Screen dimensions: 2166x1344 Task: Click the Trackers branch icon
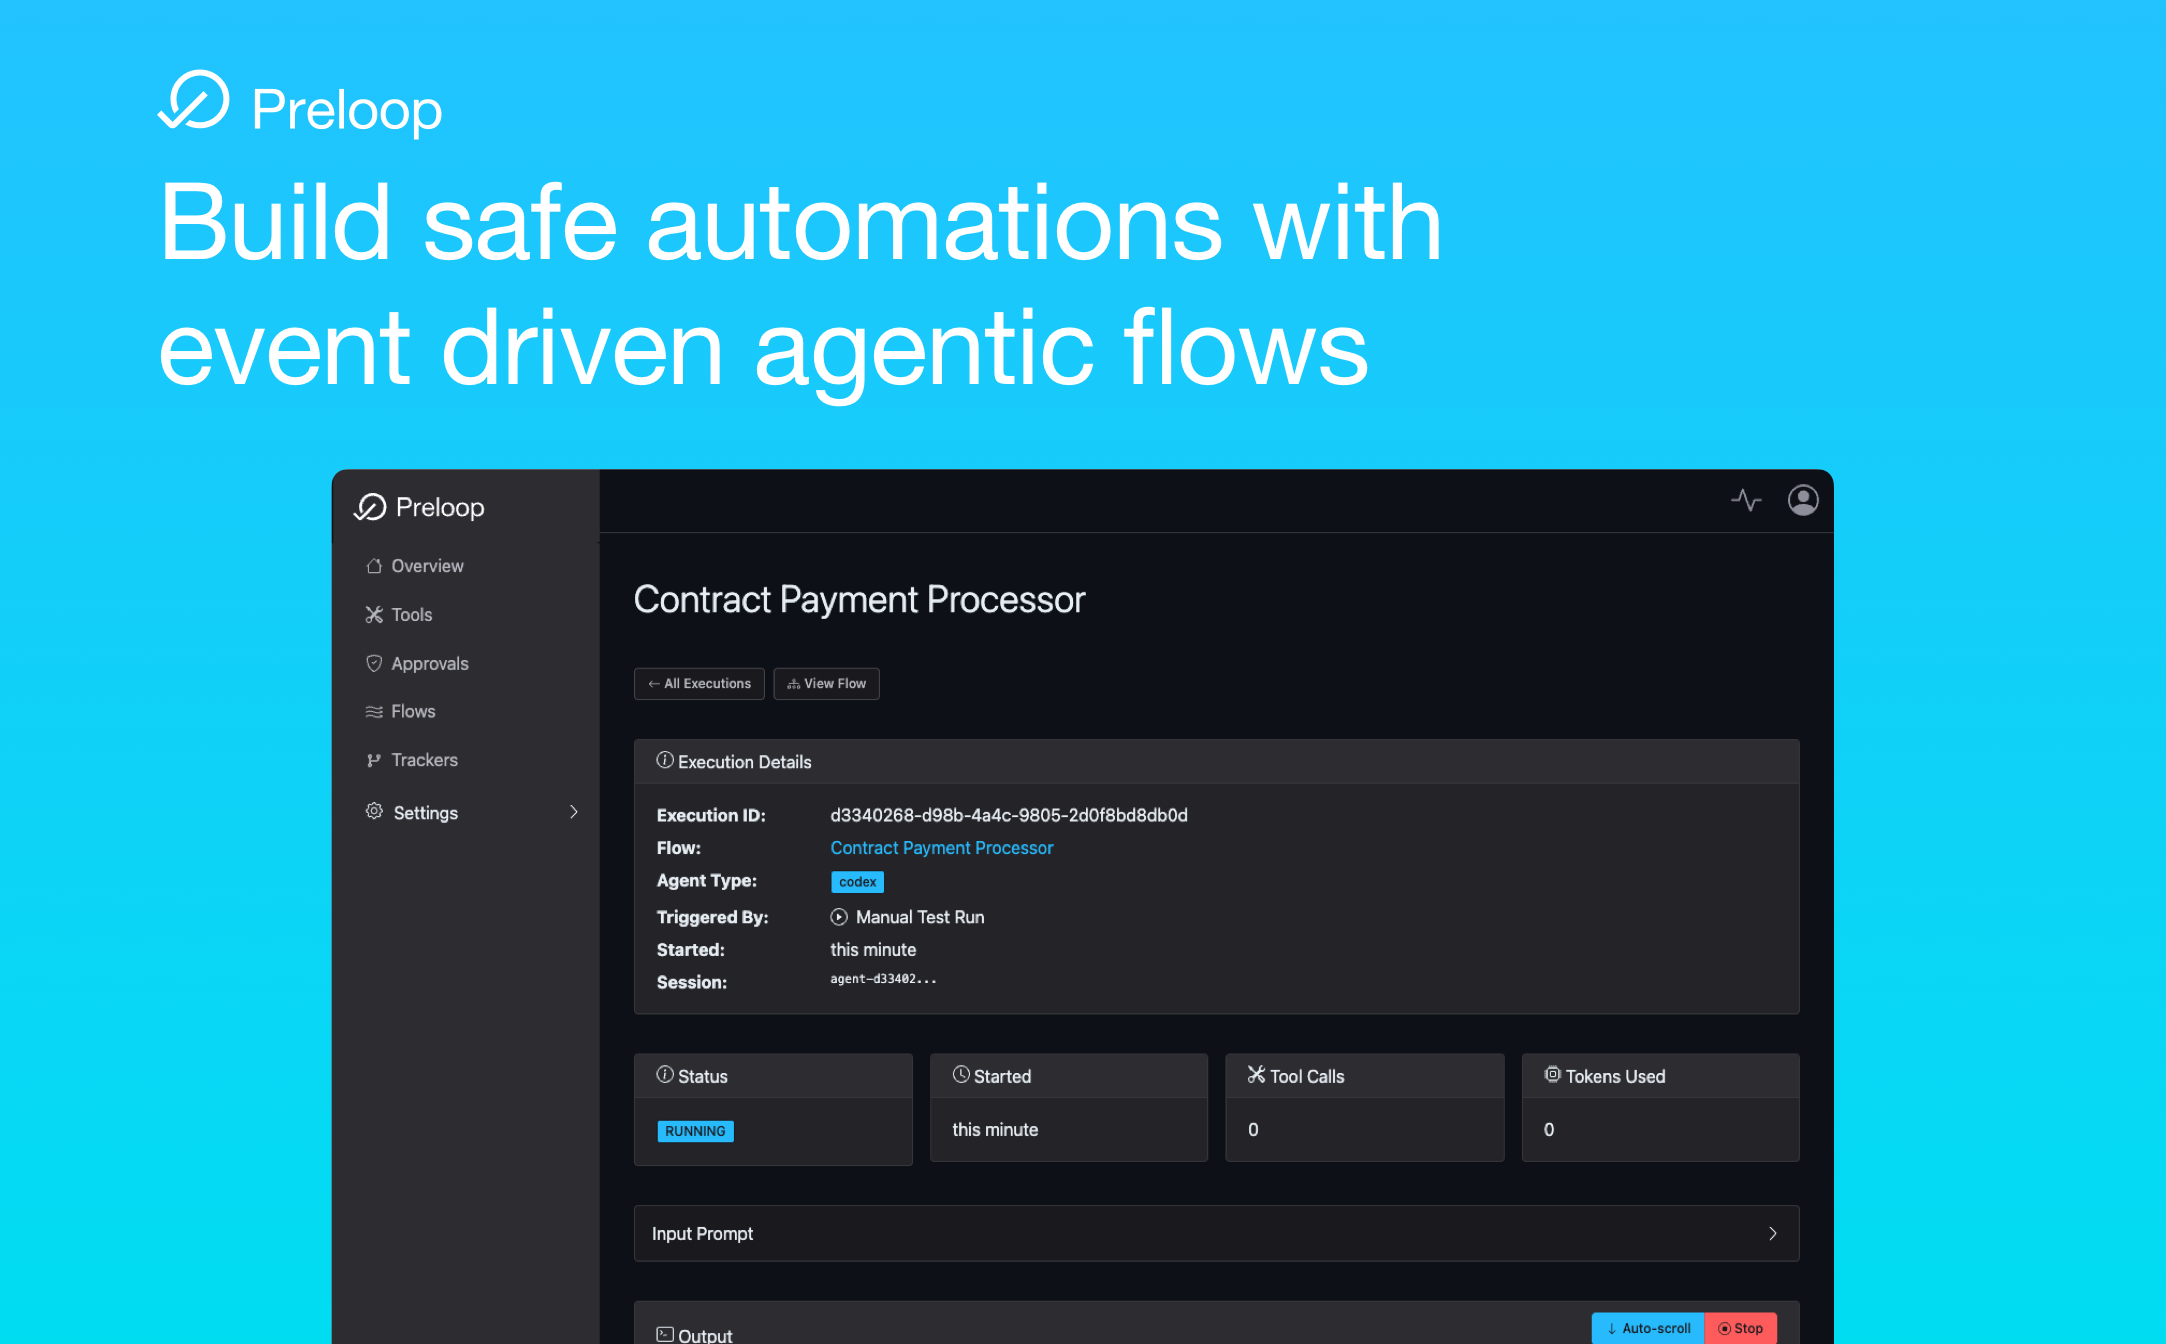[374, 760]
